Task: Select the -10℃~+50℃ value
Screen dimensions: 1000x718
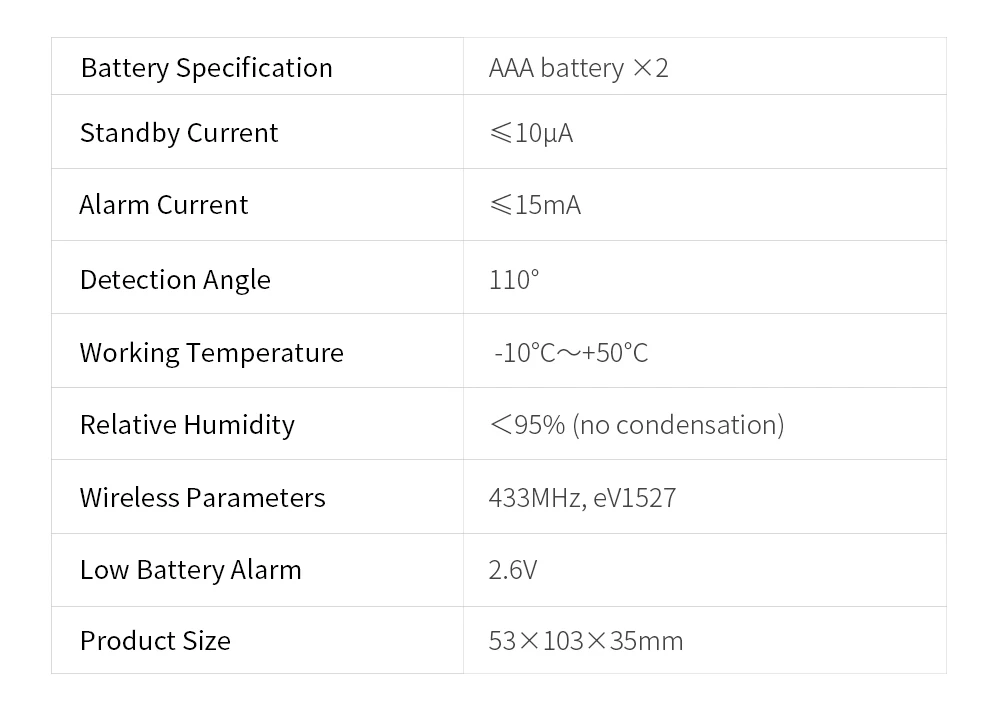Action: [571, 353]
